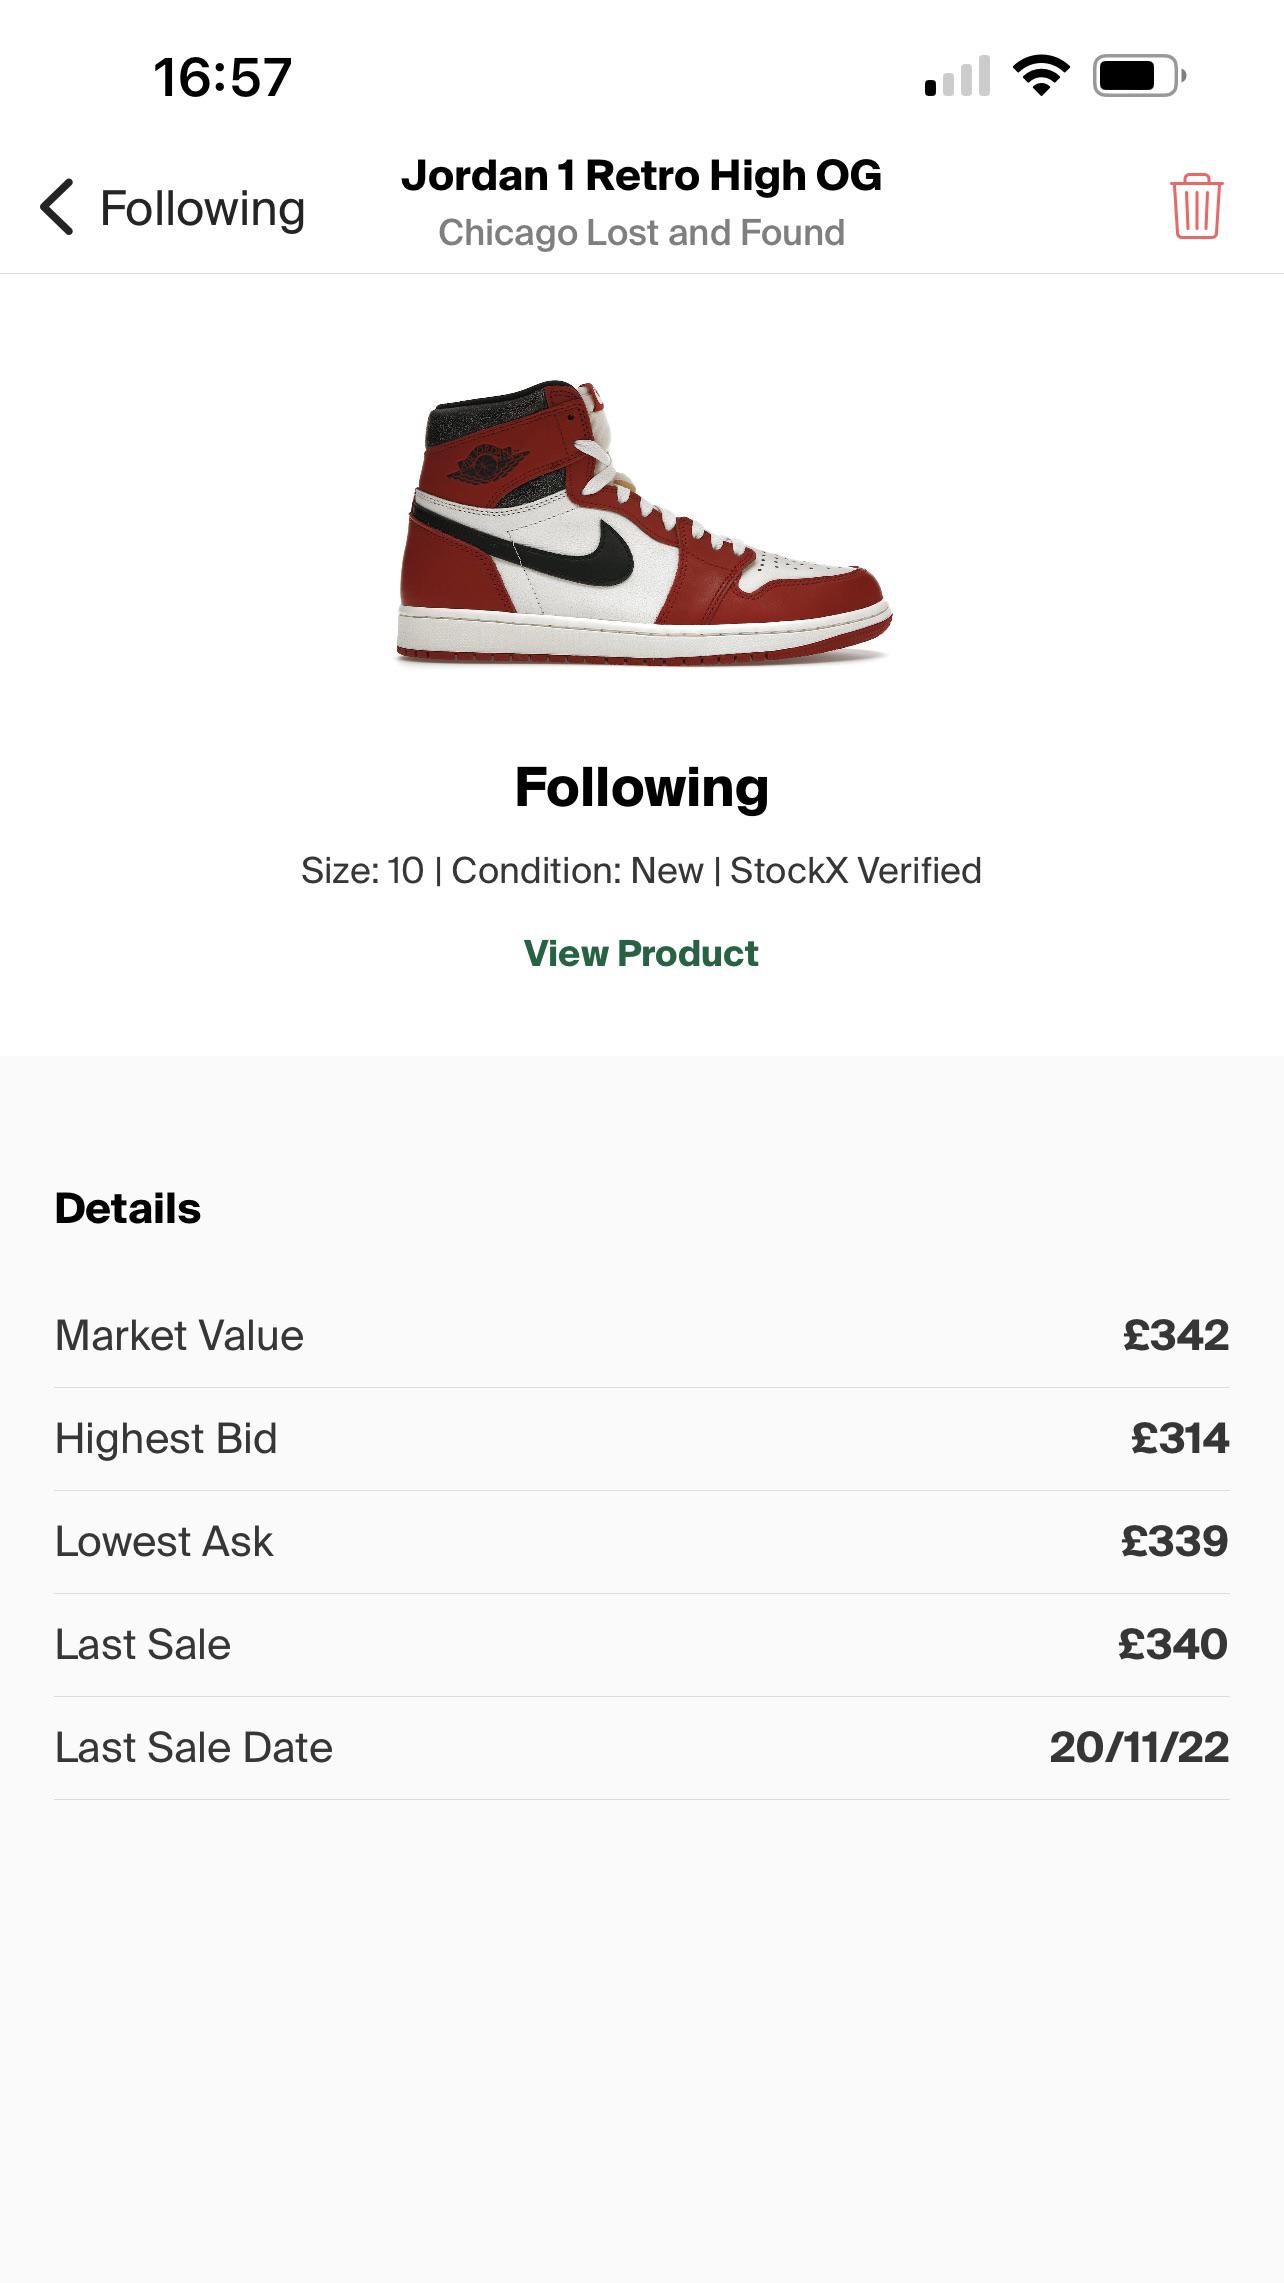Screen dimensions: 1284x2283
Task: Tap the Last Sale price £340
Action: pyautogui.click(x=1173, y=1643)
